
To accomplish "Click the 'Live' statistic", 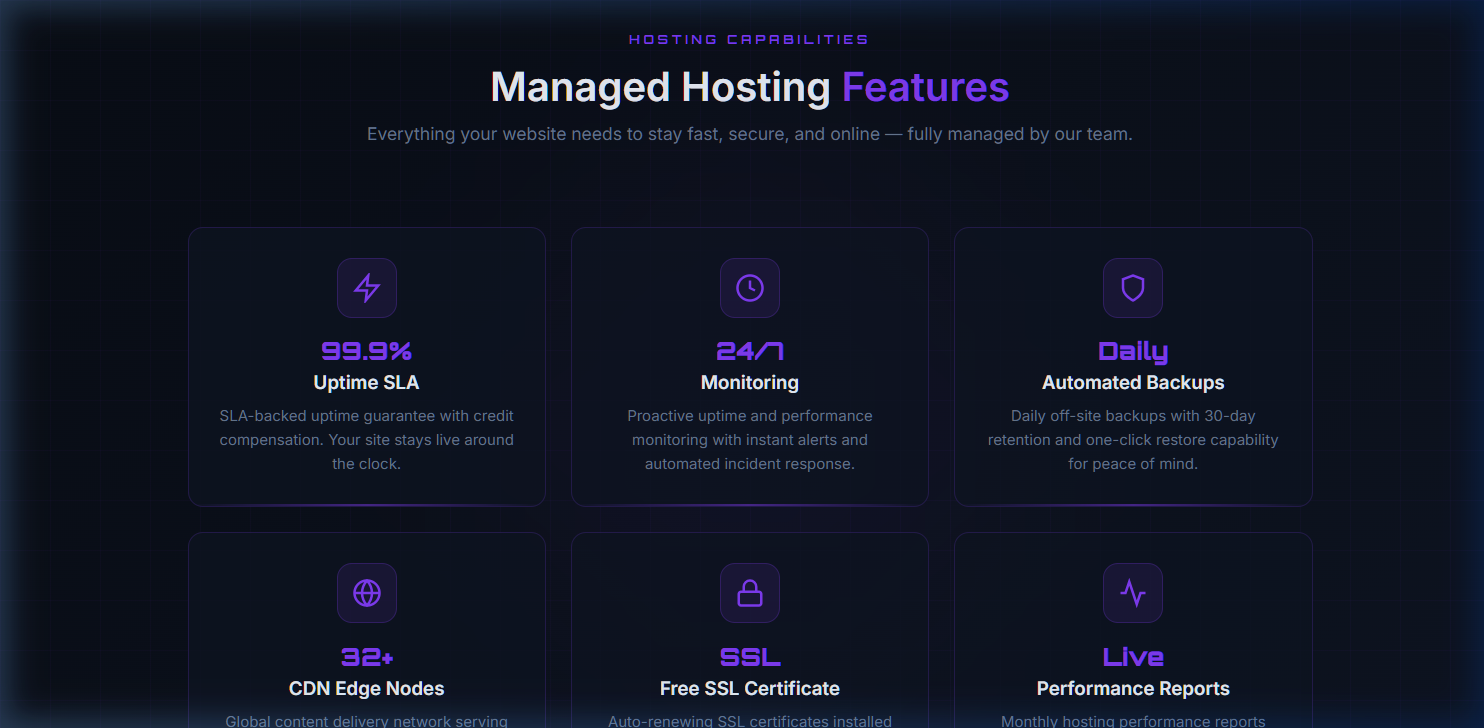I will (x=1133, y=657).
